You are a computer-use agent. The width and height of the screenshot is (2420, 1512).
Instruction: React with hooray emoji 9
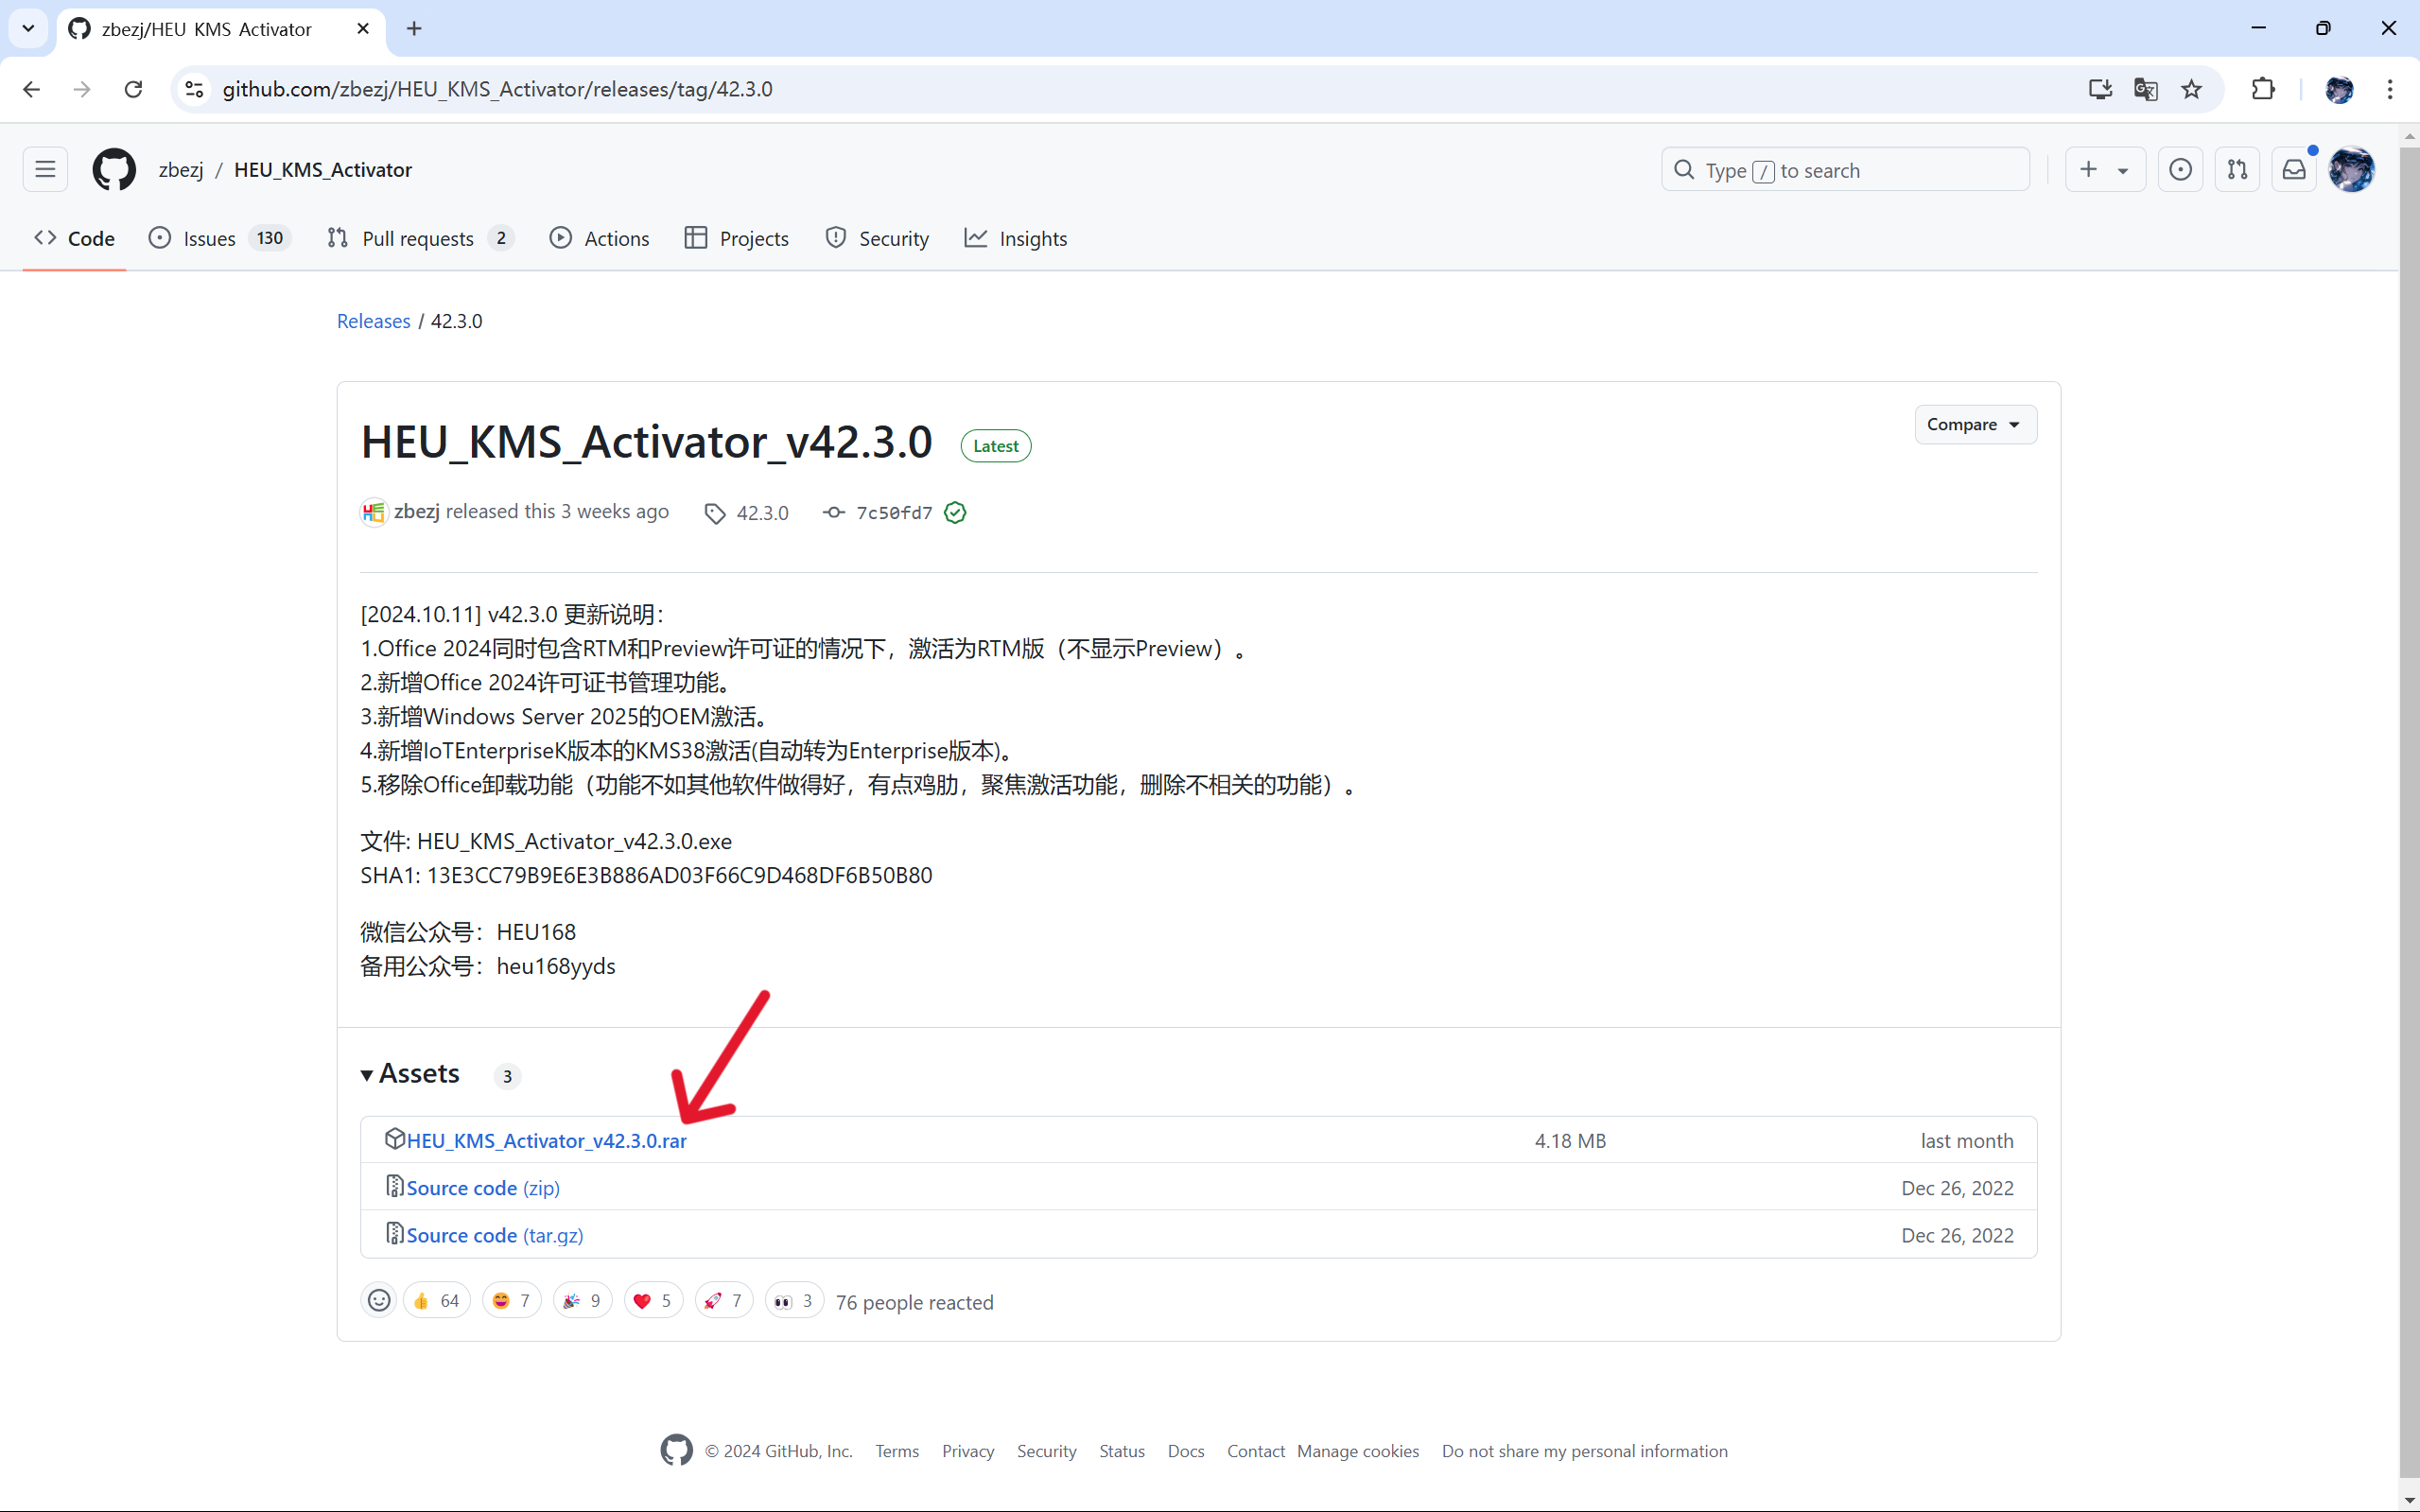point(582,1300)
